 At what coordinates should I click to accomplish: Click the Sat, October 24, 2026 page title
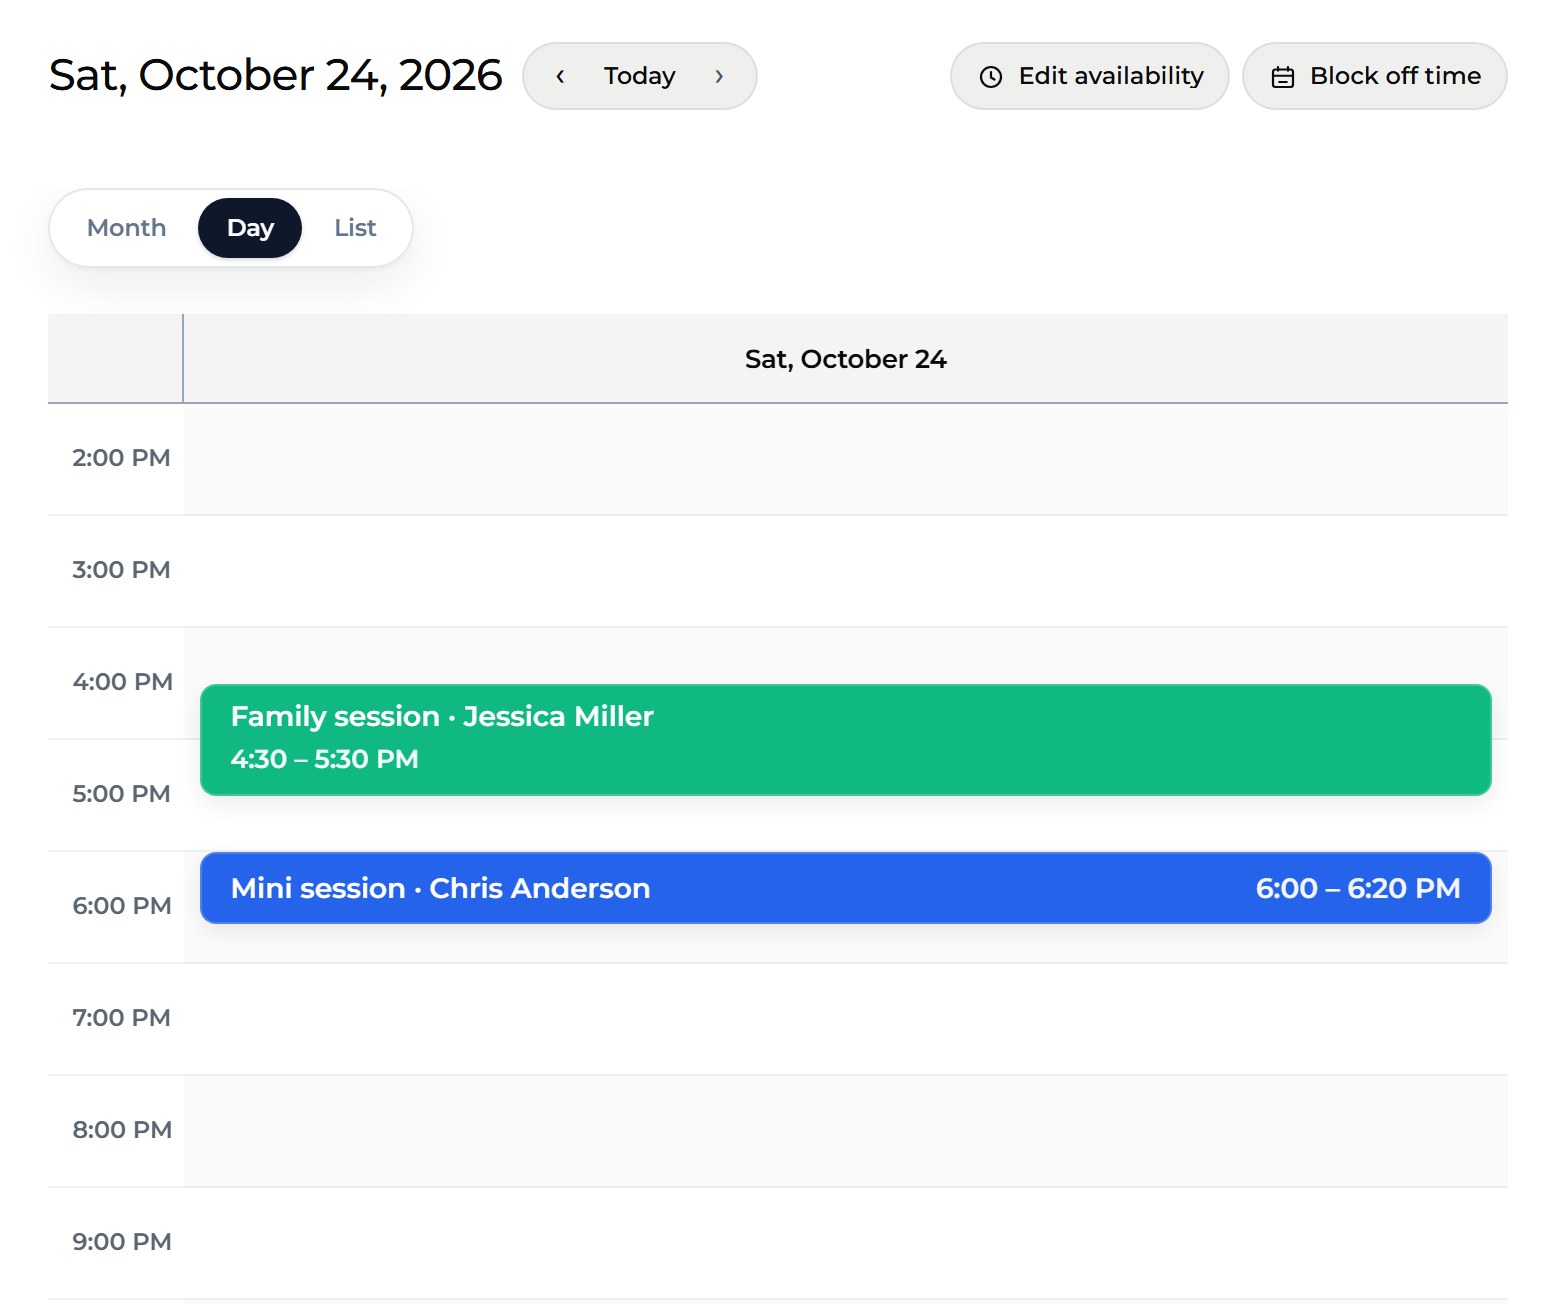click(x=275, y=75)
